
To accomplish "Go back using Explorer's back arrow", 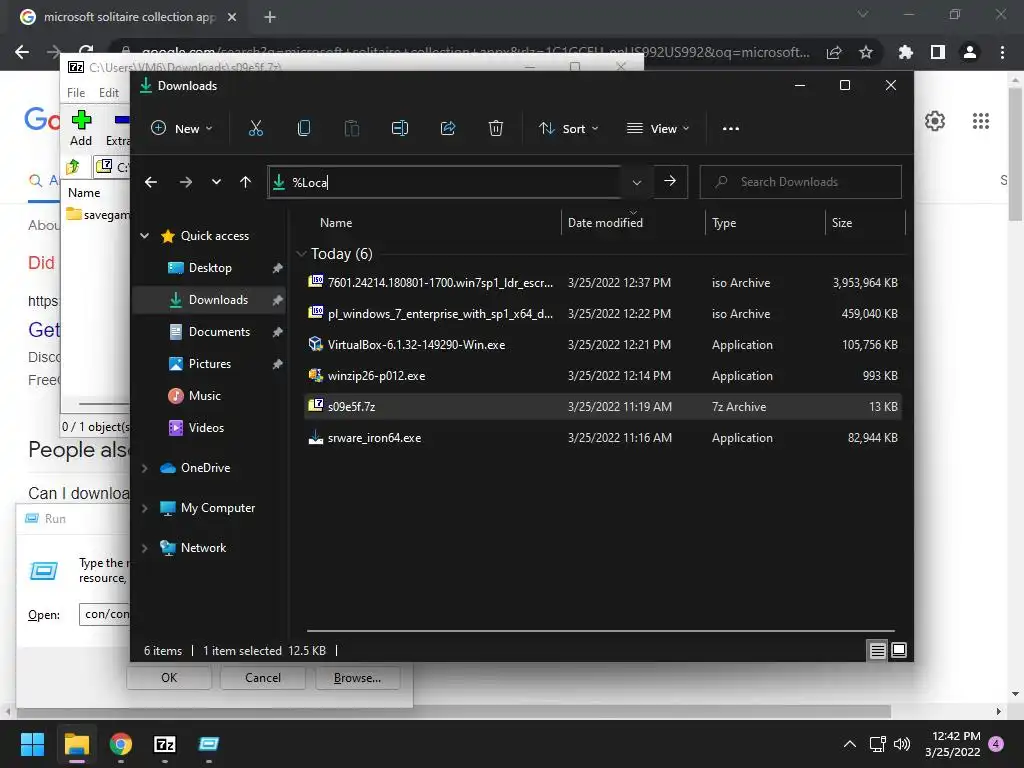I will pyautogui.click(x=151, y=182).
